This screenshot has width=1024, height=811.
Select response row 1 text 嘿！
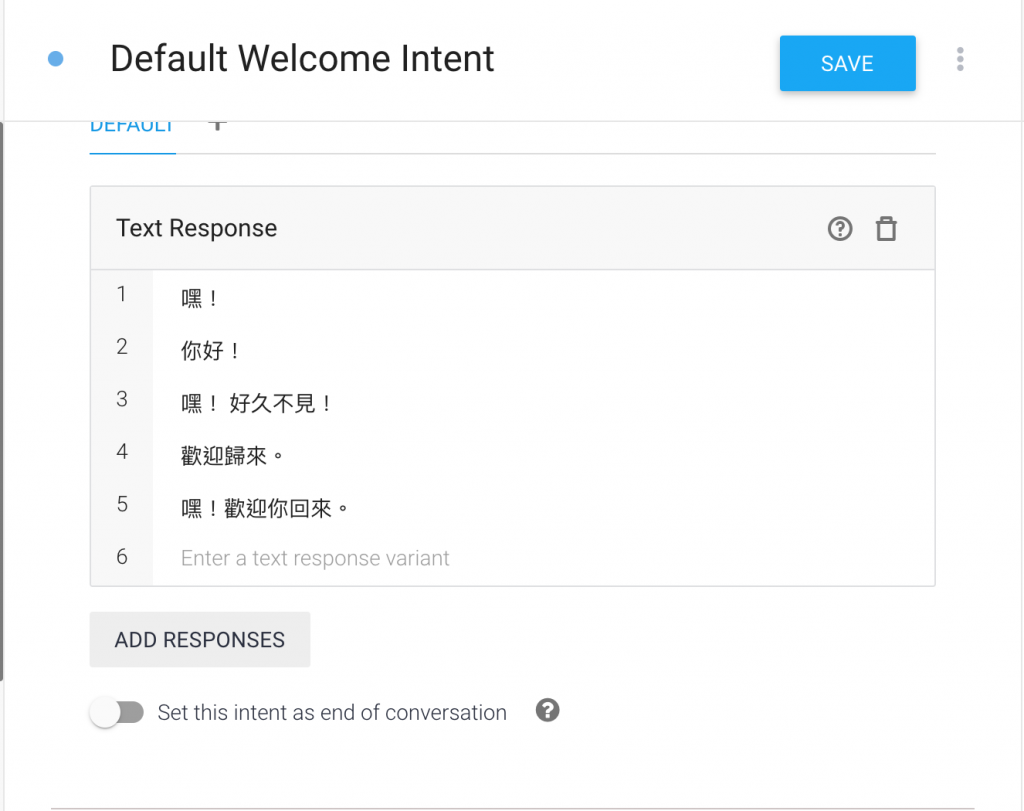200,298
